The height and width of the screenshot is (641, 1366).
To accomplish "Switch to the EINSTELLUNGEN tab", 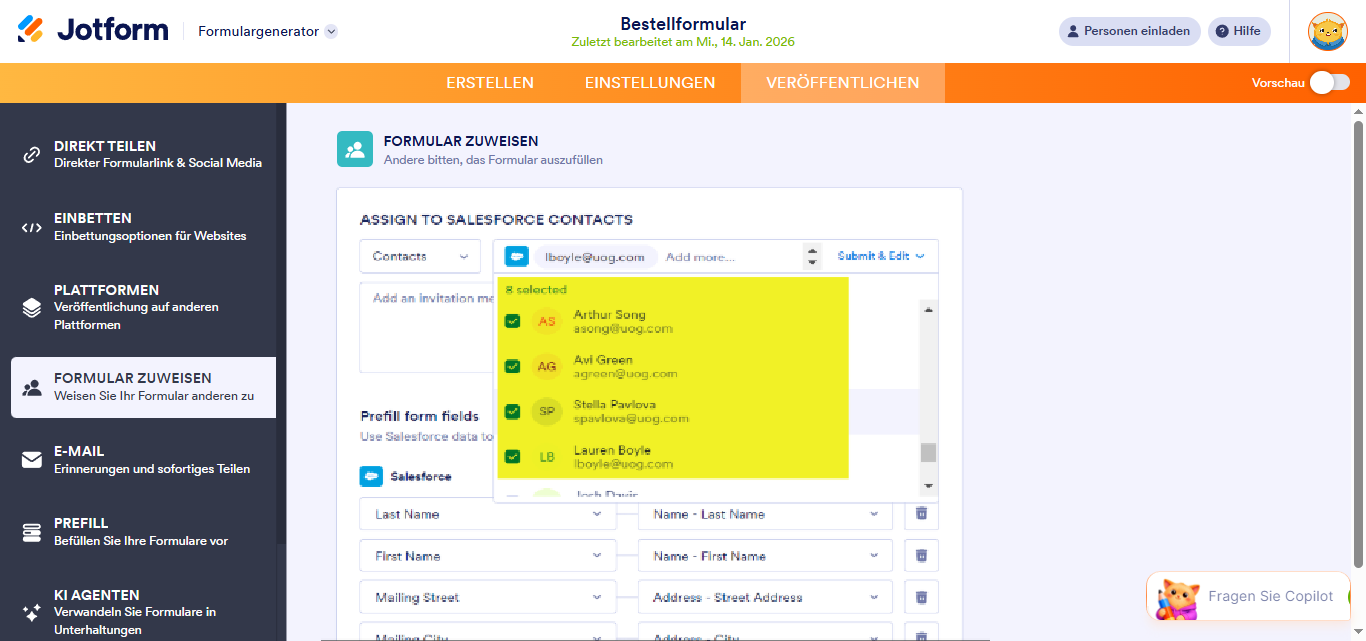I will point(650,83).
